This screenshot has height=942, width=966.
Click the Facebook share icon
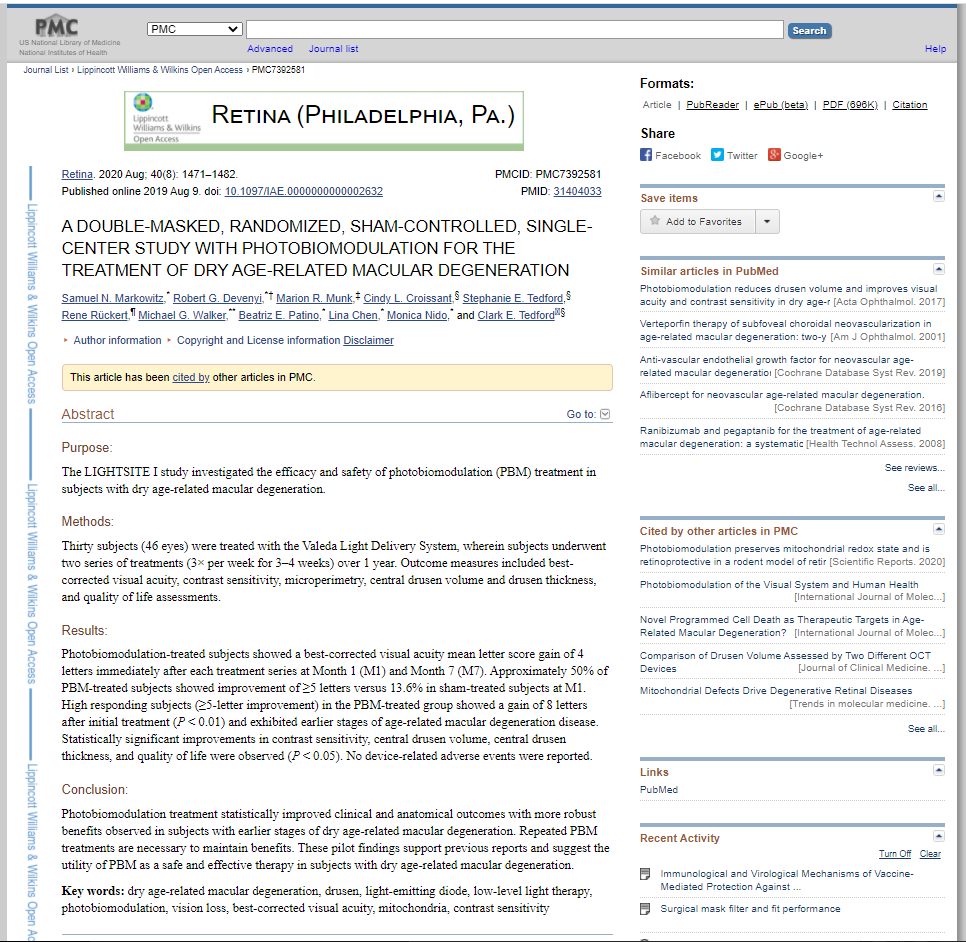(646, 155)
